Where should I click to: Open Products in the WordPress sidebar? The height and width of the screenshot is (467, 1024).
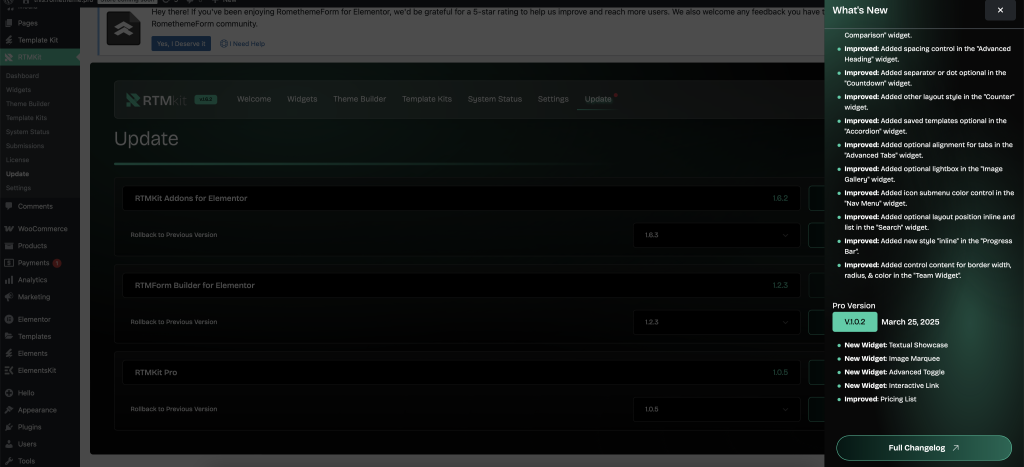[x=32, y=246]
